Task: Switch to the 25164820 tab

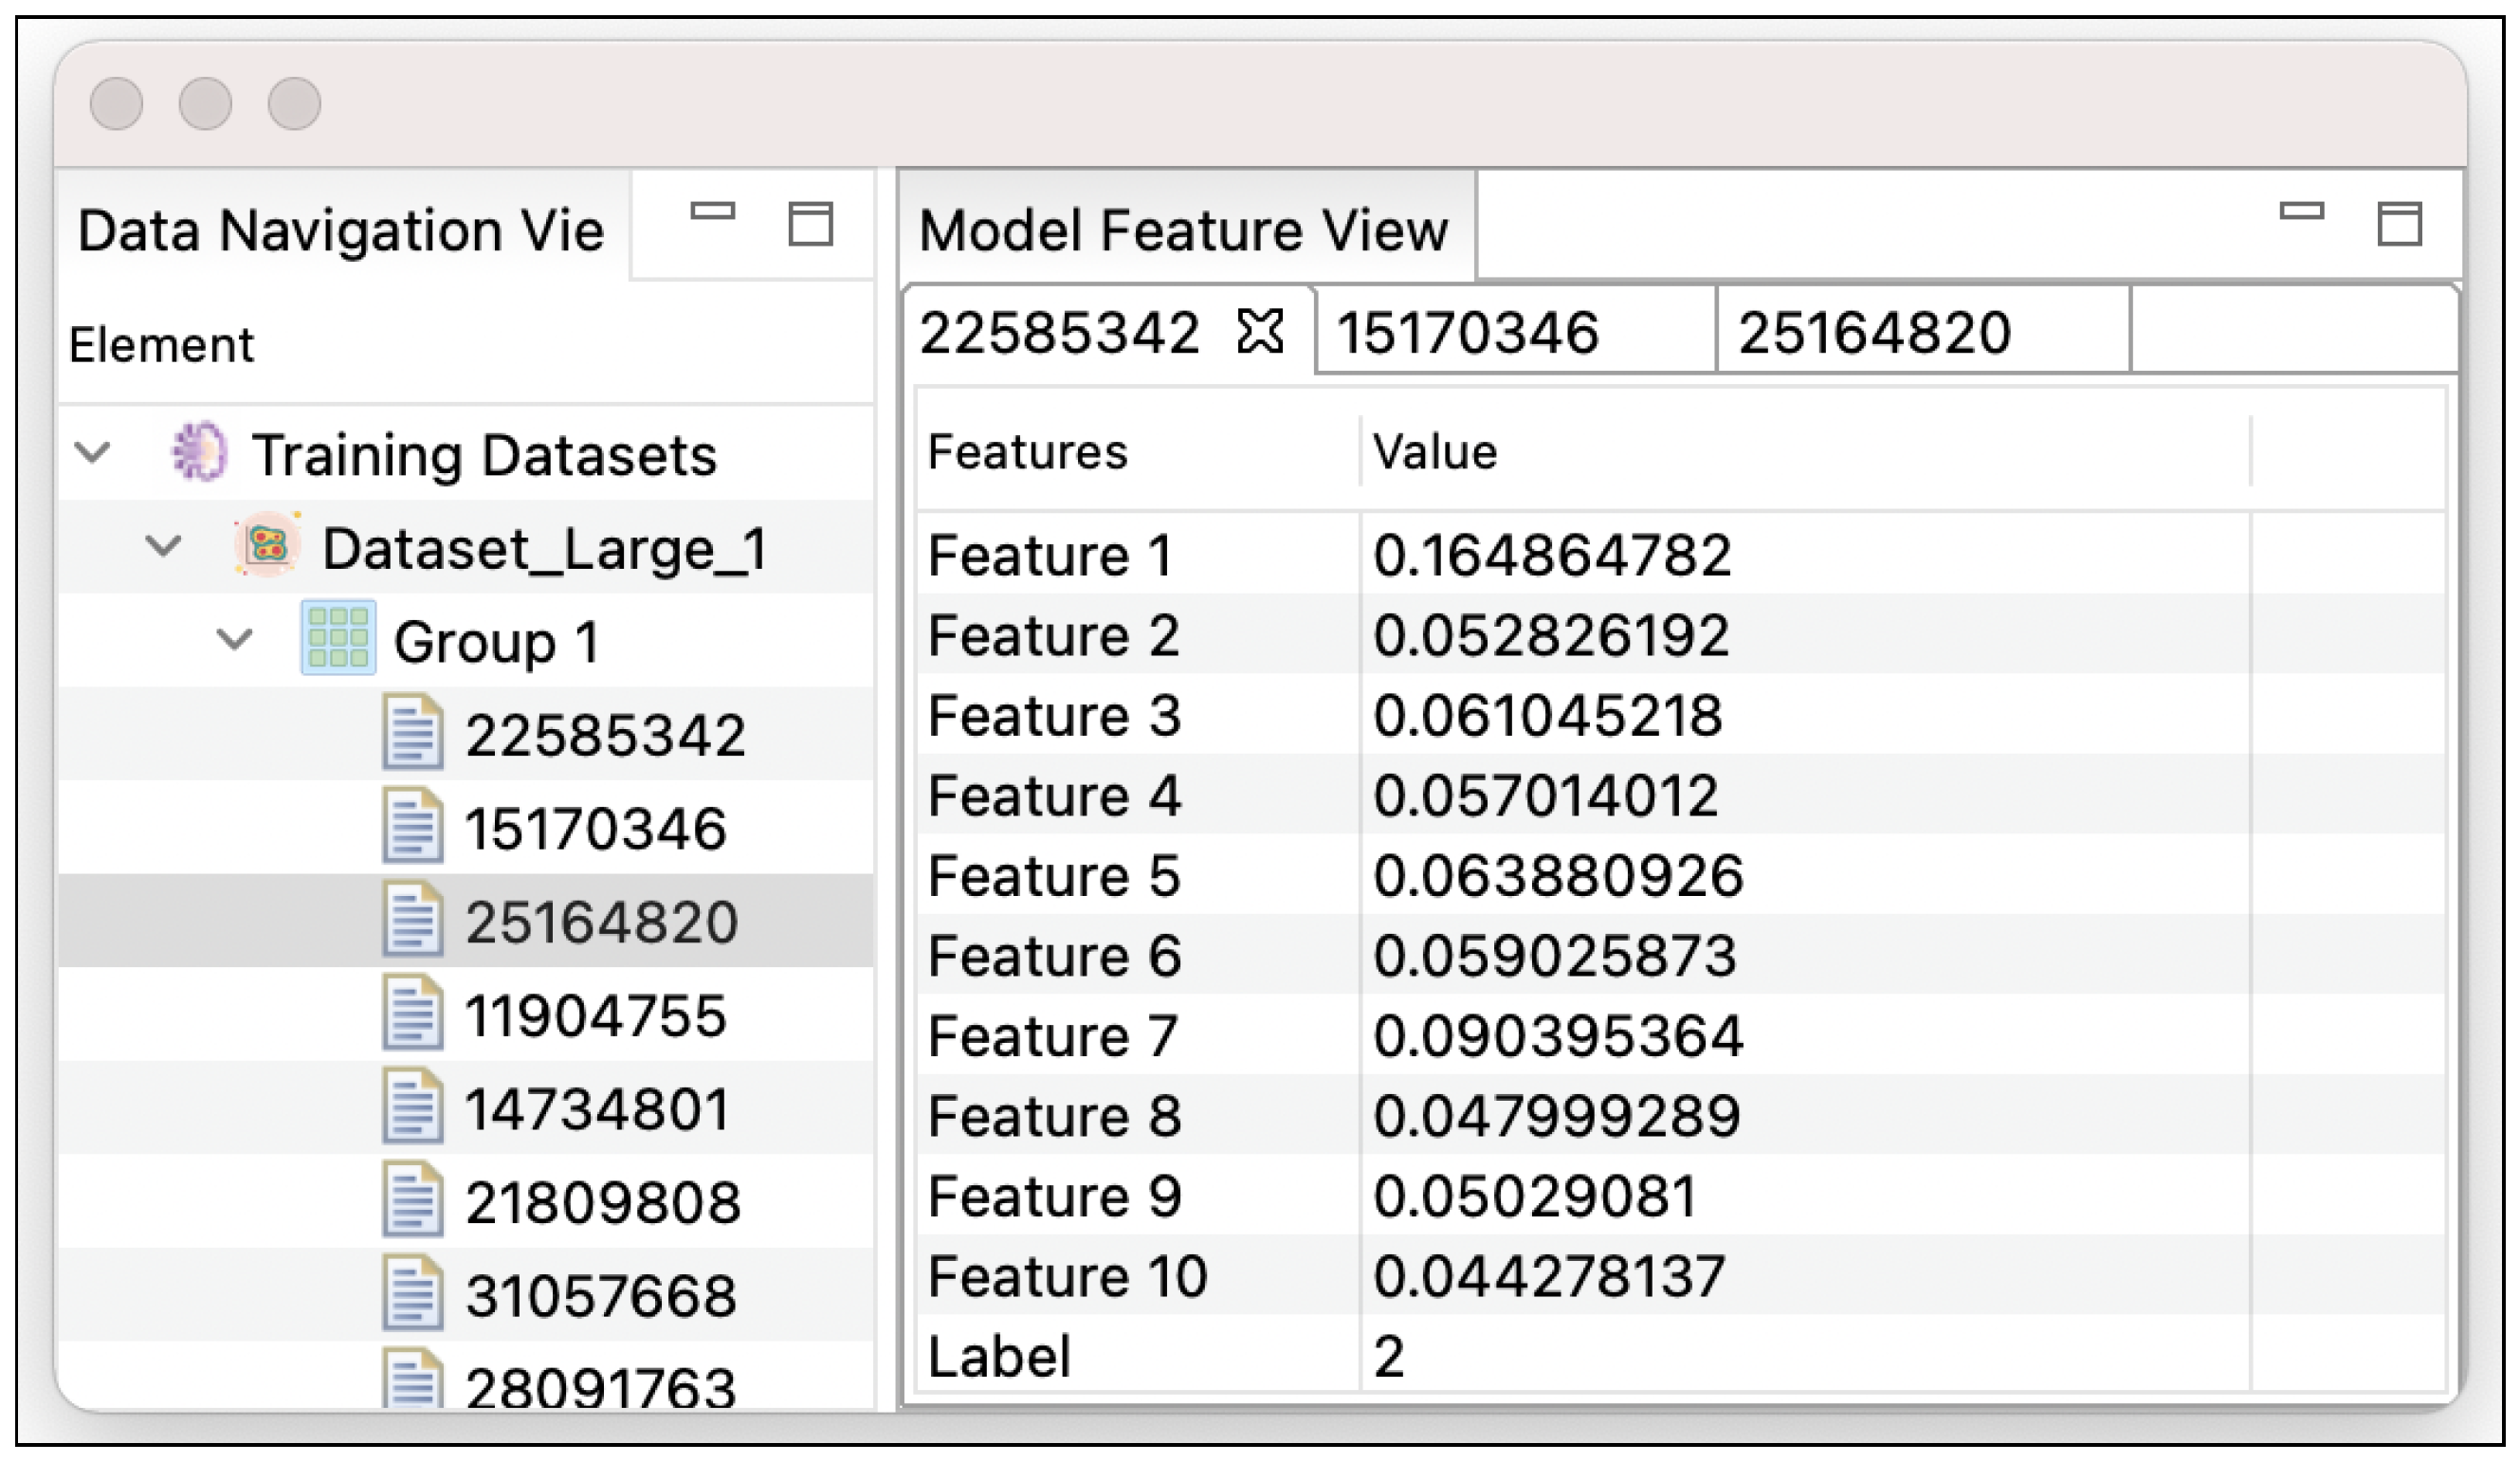Action: pos(1873,333)
